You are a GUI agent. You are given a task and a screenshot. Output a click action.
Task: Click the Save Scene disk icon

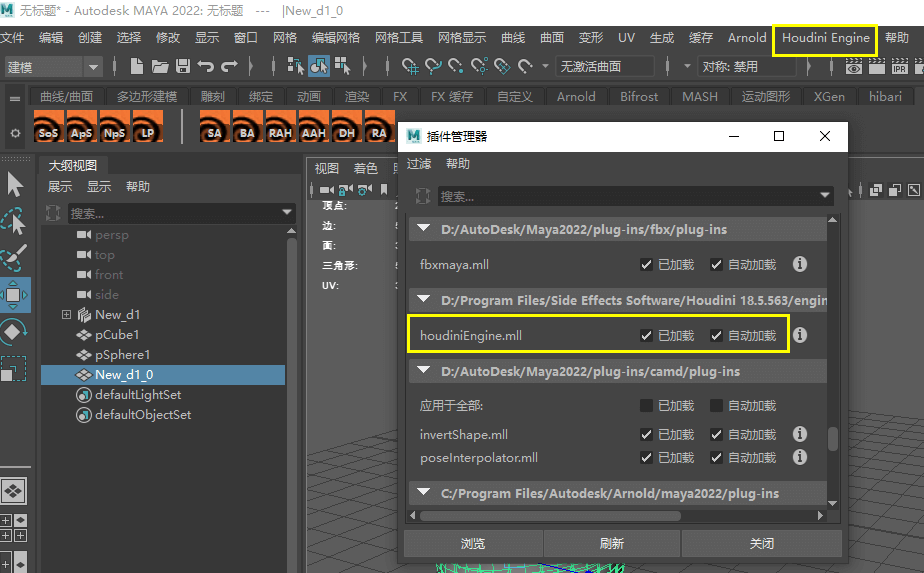[x=183, y=66]
